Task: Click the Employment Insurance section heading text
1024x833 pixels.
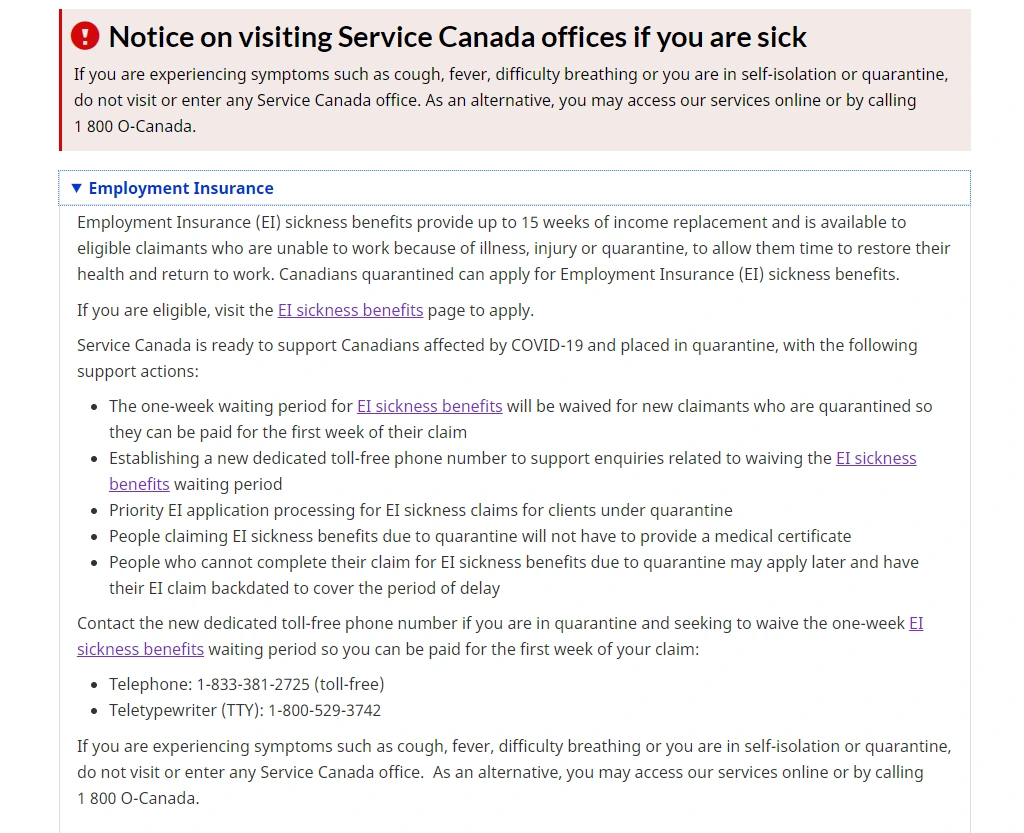Action: tap(181, 188)
